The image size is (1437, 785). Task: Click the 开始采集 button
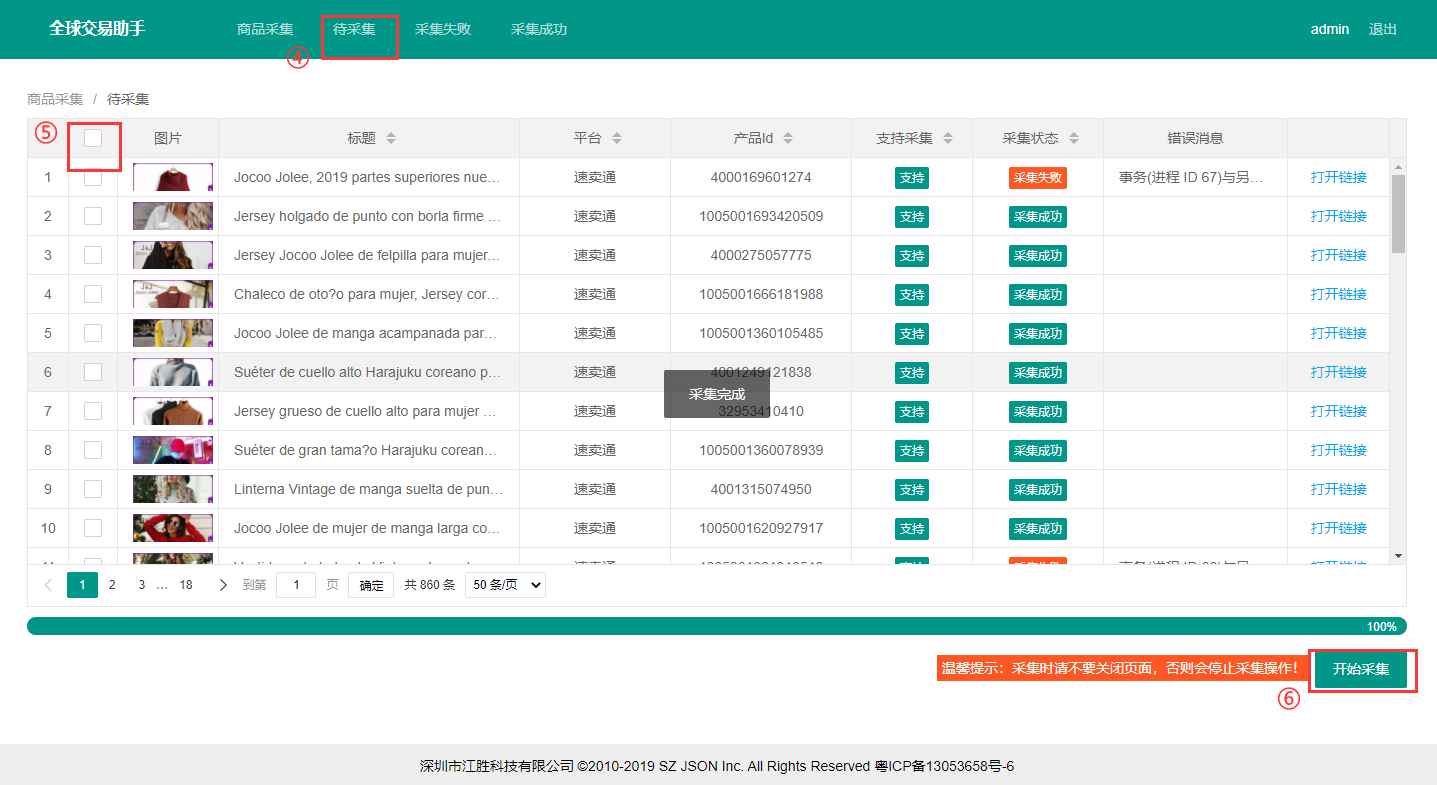tap(1361, 669)
